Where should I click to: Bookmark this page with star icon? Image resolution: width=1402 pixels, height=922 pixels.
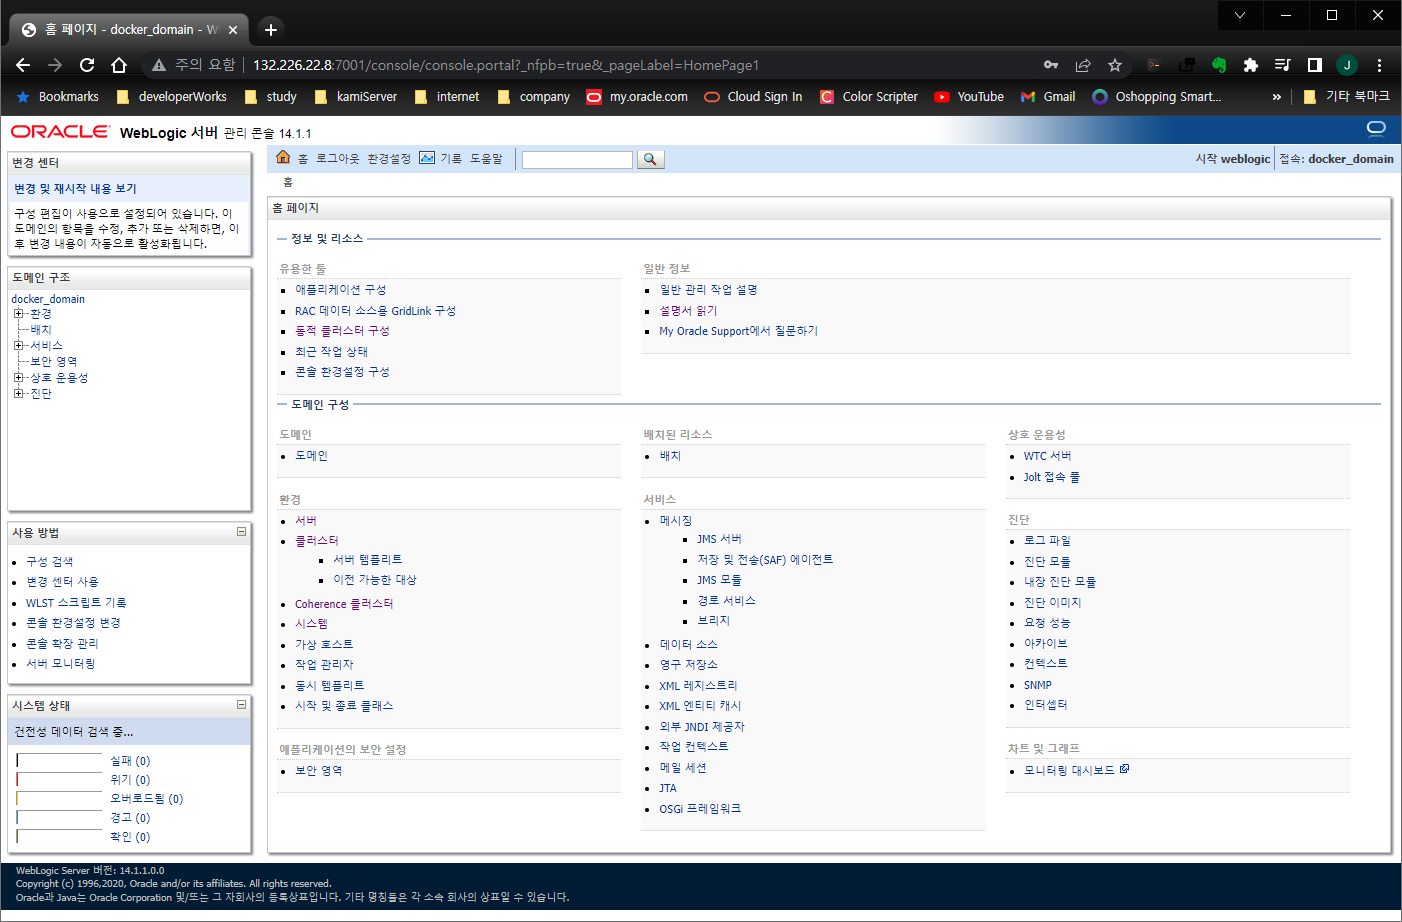point(1115,65)
